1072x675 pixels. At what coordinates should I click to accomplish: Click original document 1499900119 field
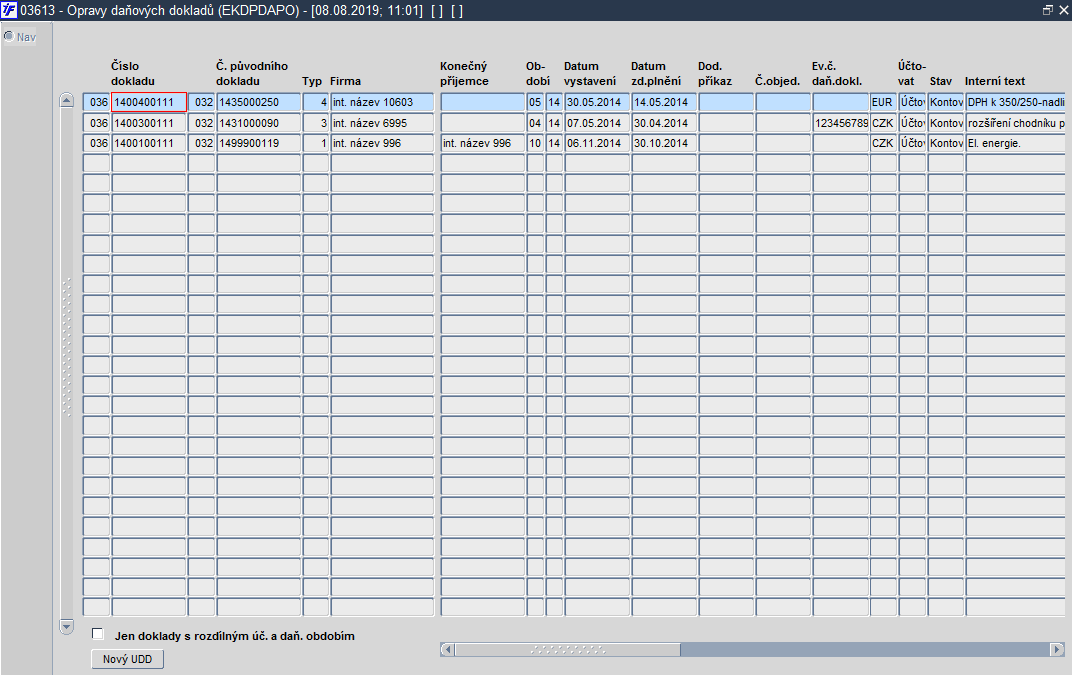[x=258, y=144]
